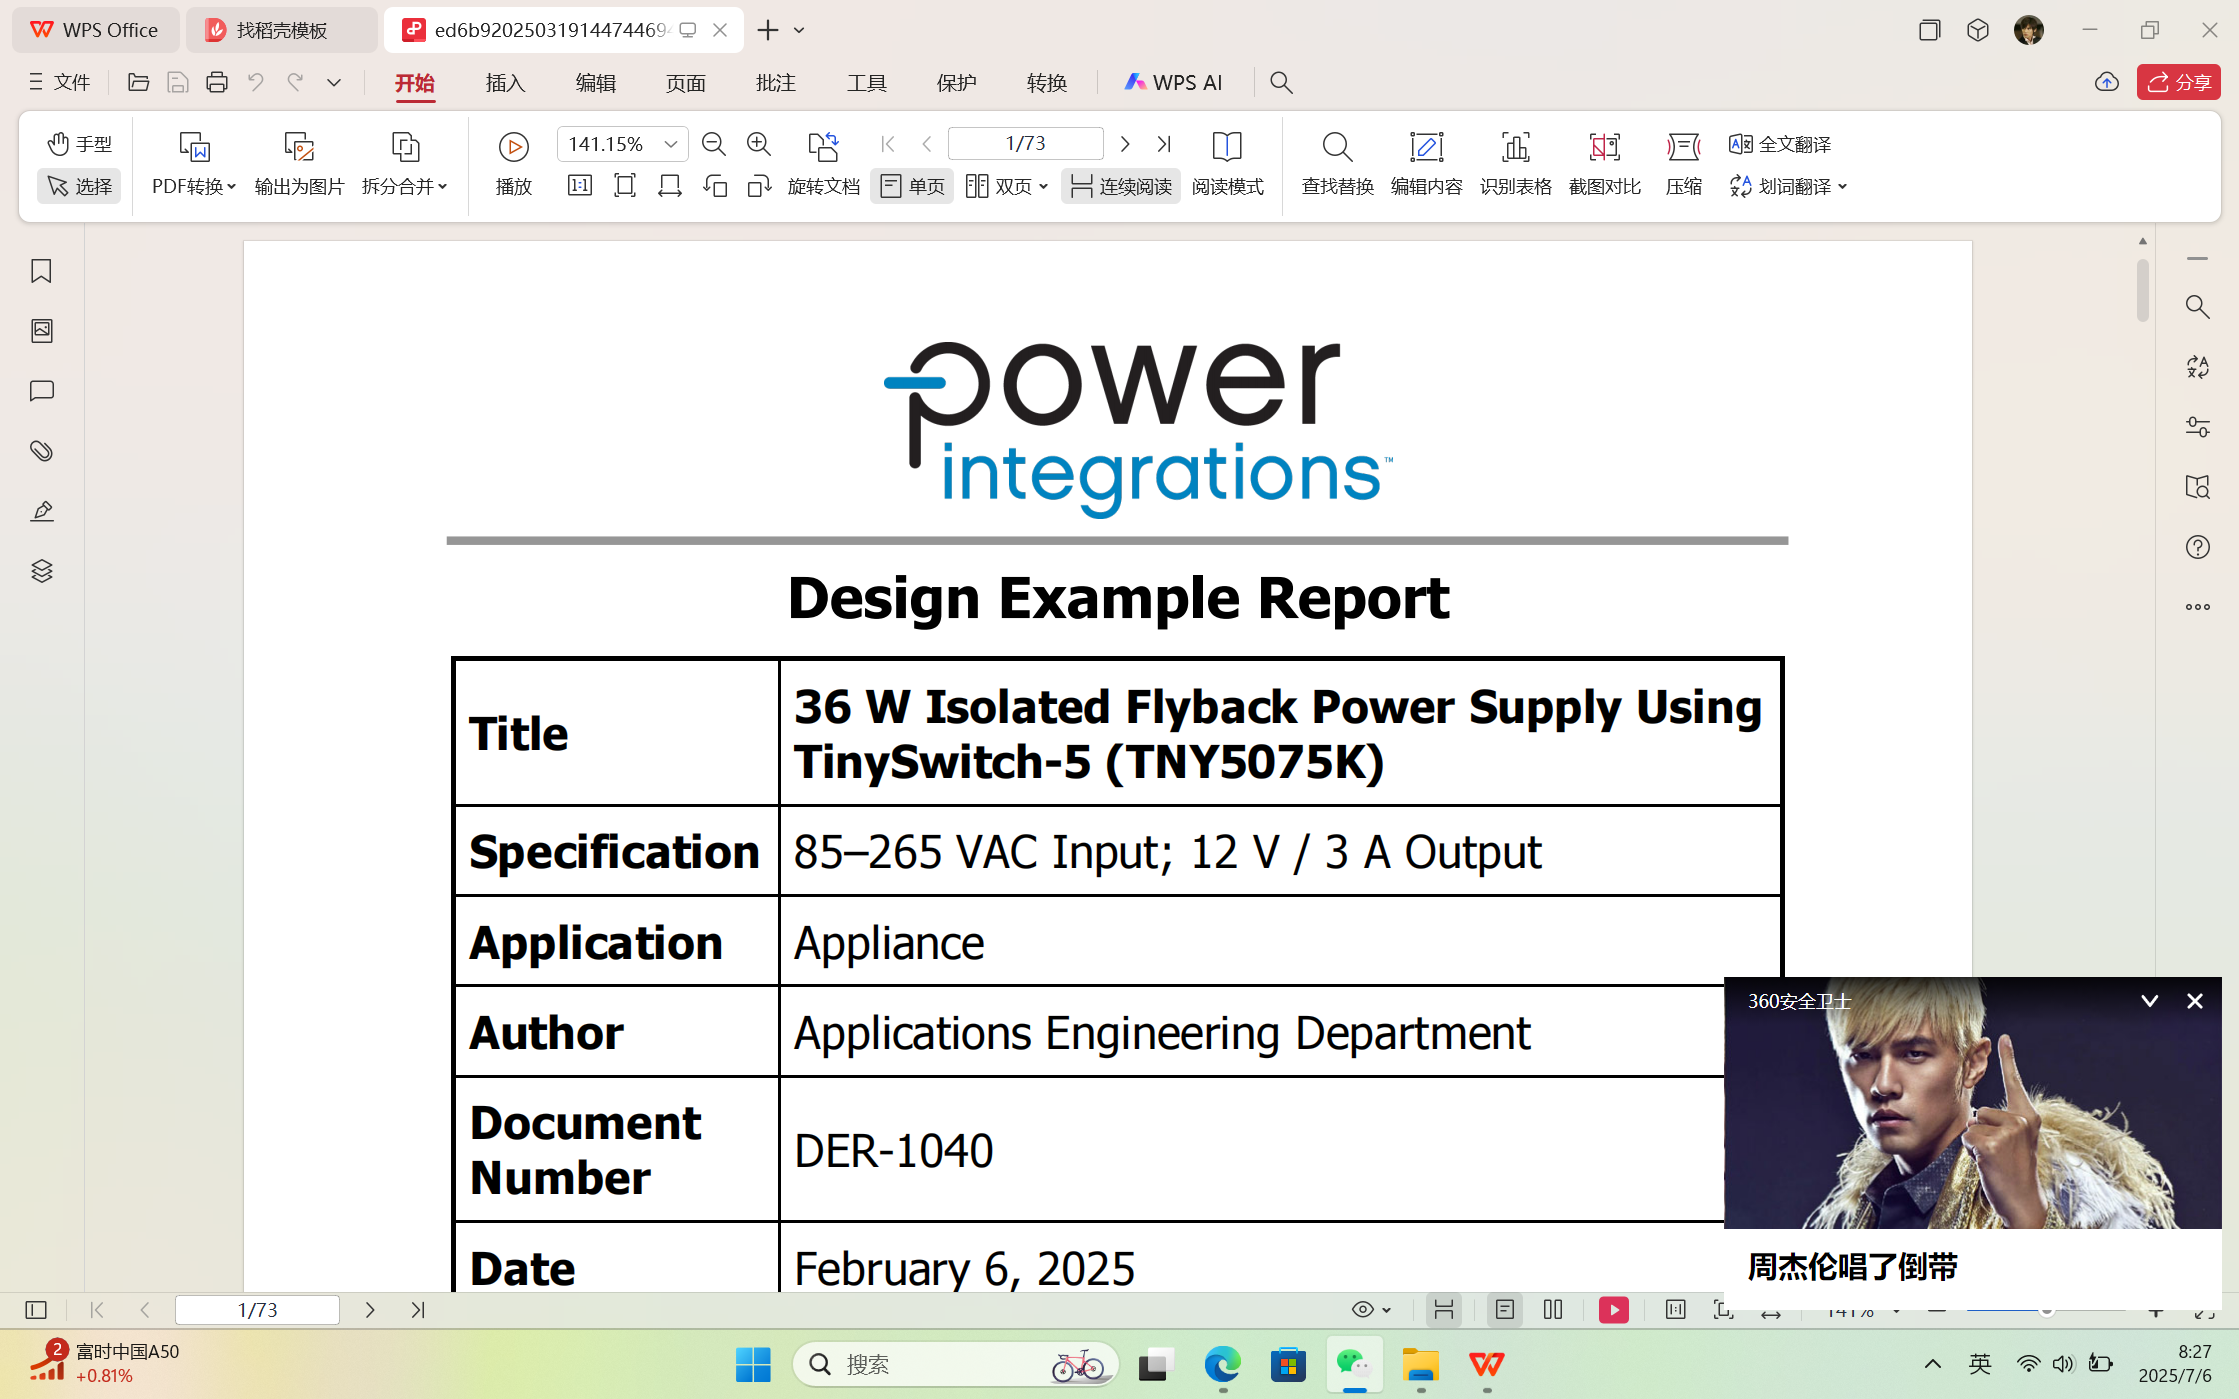Toggle continuous scroll icon in status bar
The image size is (2239, 1399).
click(1443, 1309)
